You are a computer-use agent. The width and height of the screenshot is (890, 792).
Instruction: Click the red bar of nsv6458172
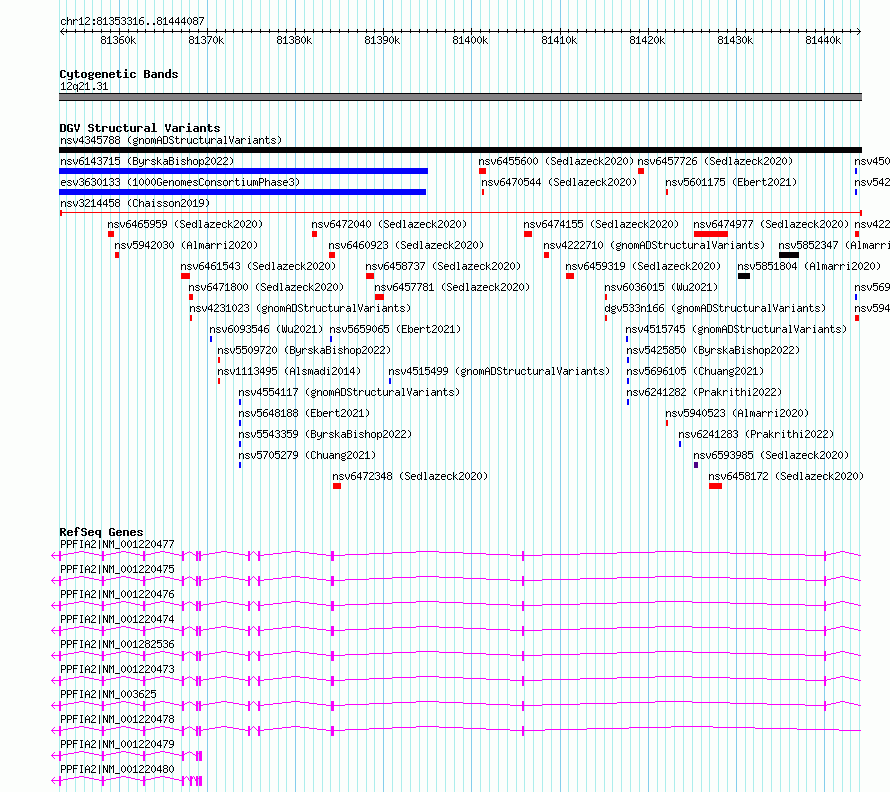pyautogui.click(x=715, y=486)
